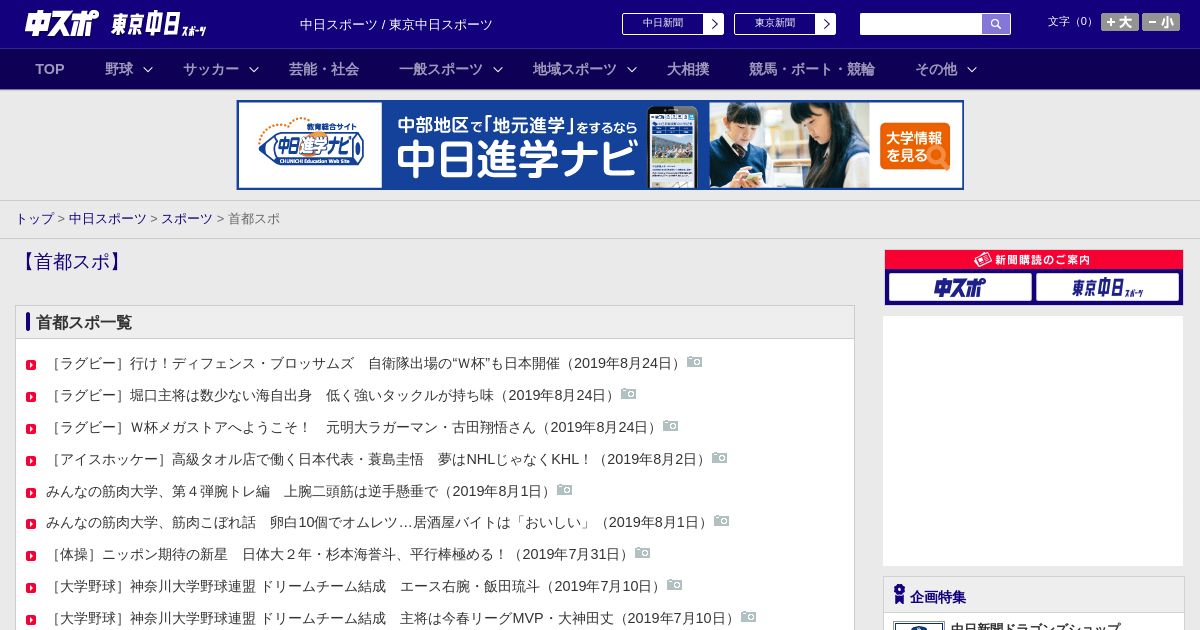
Task: Expand the 地域スポーツ menu chevron
Action: (x=632, y=69)
